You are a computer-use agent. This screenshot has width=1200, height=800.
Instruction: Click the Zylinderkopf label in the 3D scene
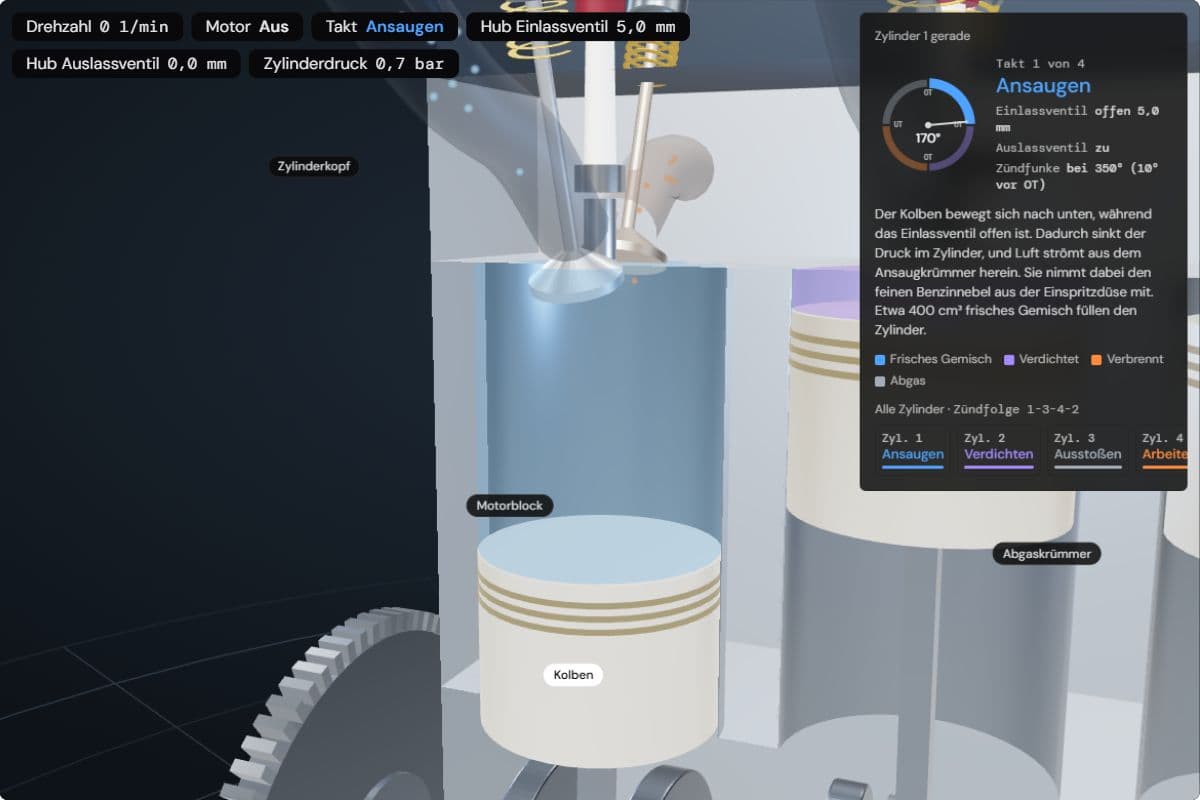coord(313,166)
